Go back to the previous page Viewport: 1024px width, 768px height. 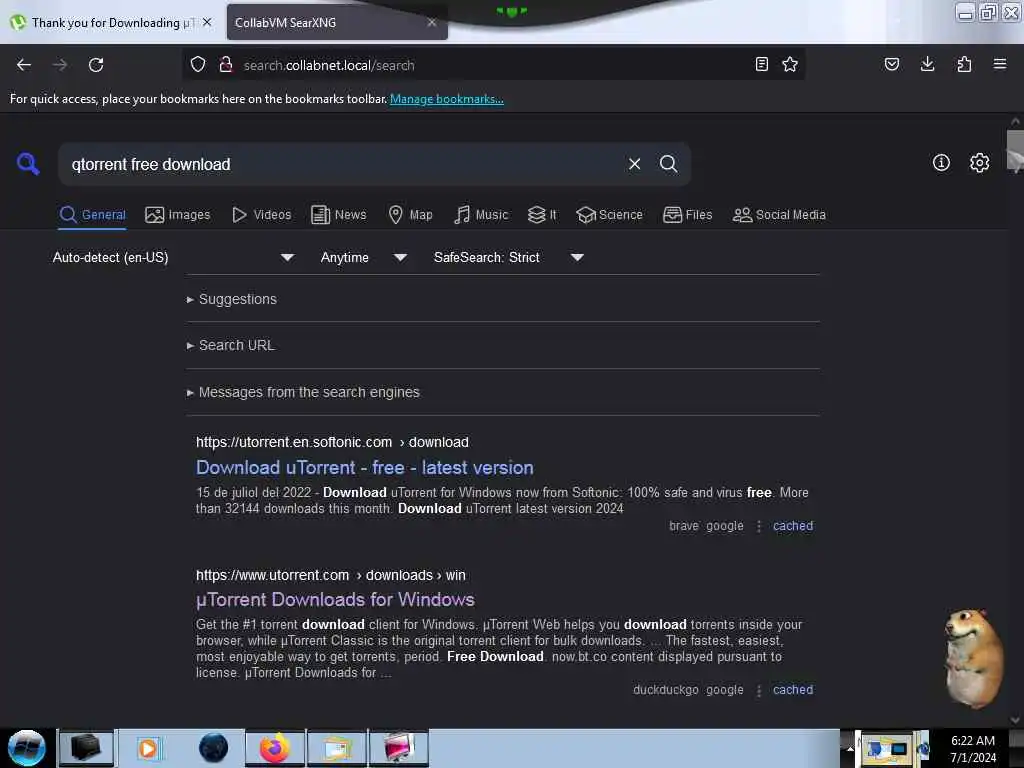[x=24, y=65]
